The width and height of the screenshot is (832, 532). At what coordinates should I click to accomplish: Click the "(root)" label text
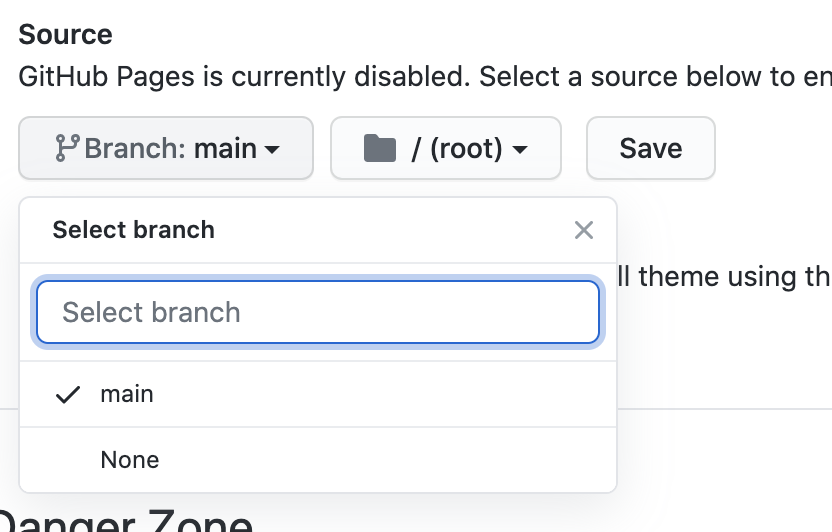tap(466, 149)
